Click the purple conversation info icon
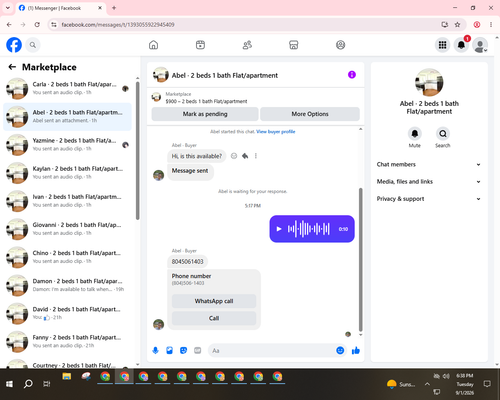 point(352,75)
